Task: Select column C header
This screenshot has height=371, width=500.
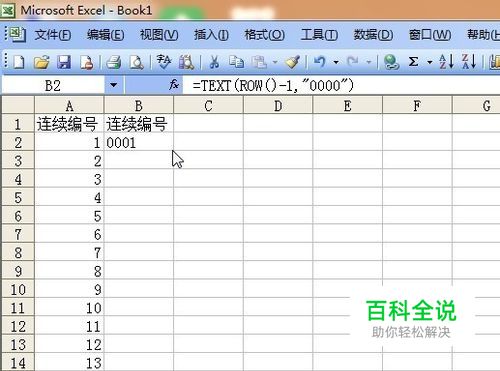Action: (208, 106)
